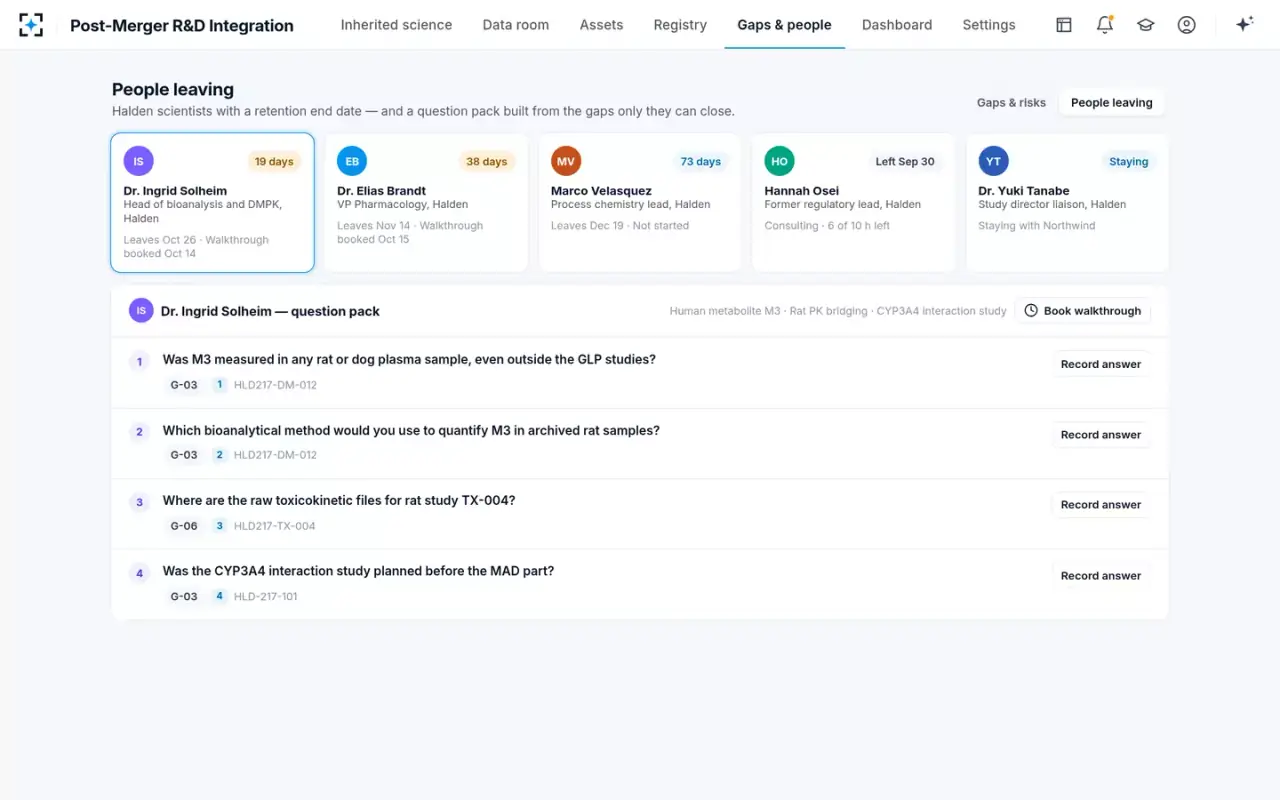Open the AI sparkle assistant

1245,25
